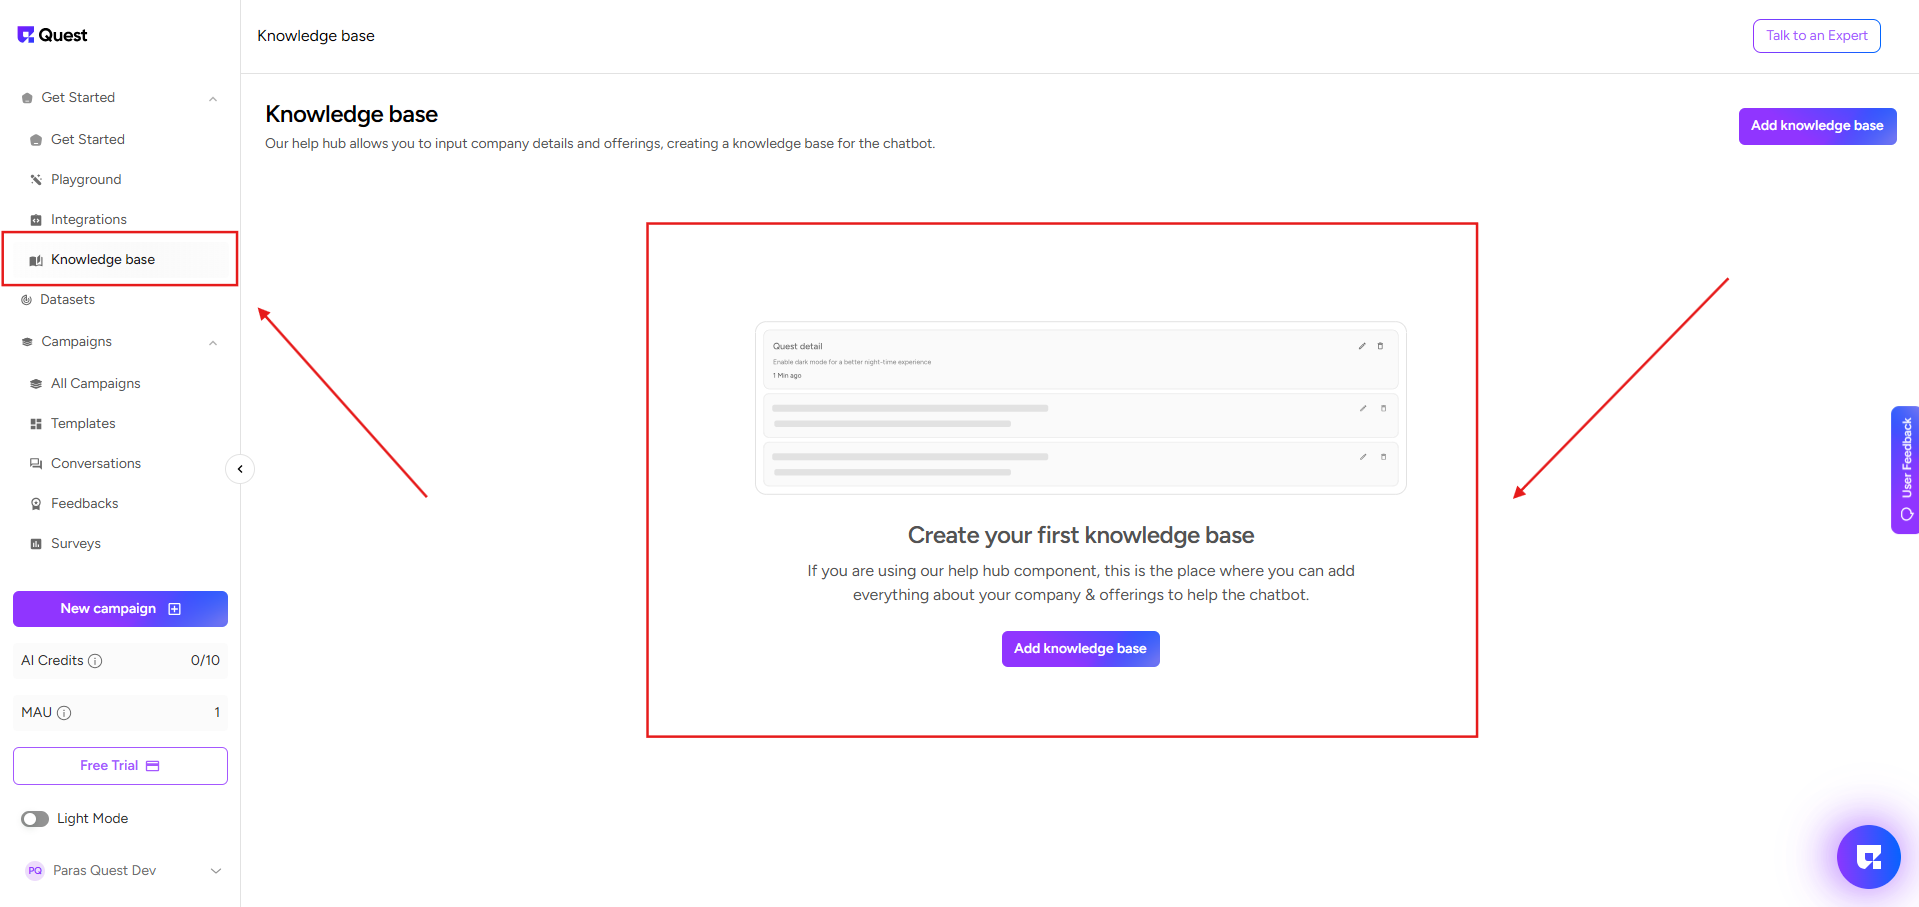The width and height of the screenshot is (1919, 907).
Task: Click the Paras Quest Dev avatar
Action: pyautogui.click(x=35, y=871)
